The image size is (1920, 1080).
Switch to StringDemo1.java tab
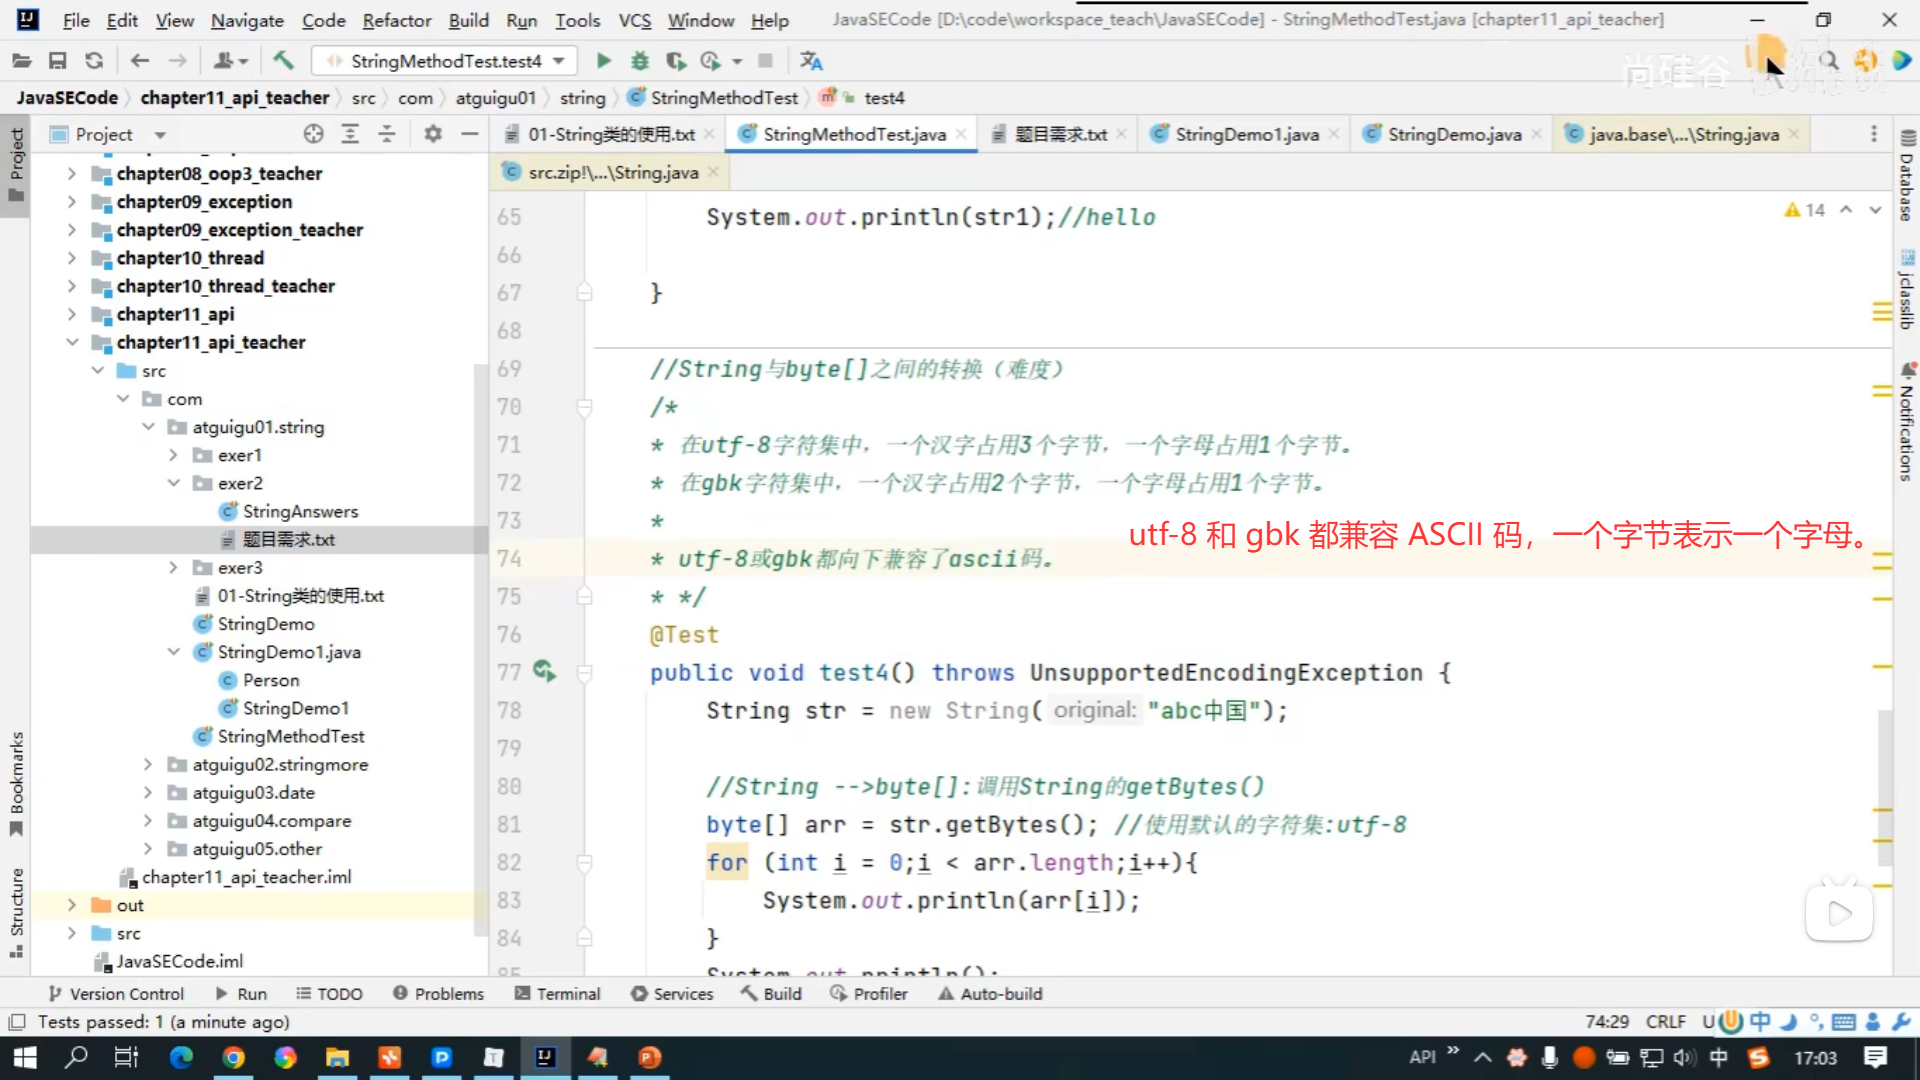coord(1246,134)
